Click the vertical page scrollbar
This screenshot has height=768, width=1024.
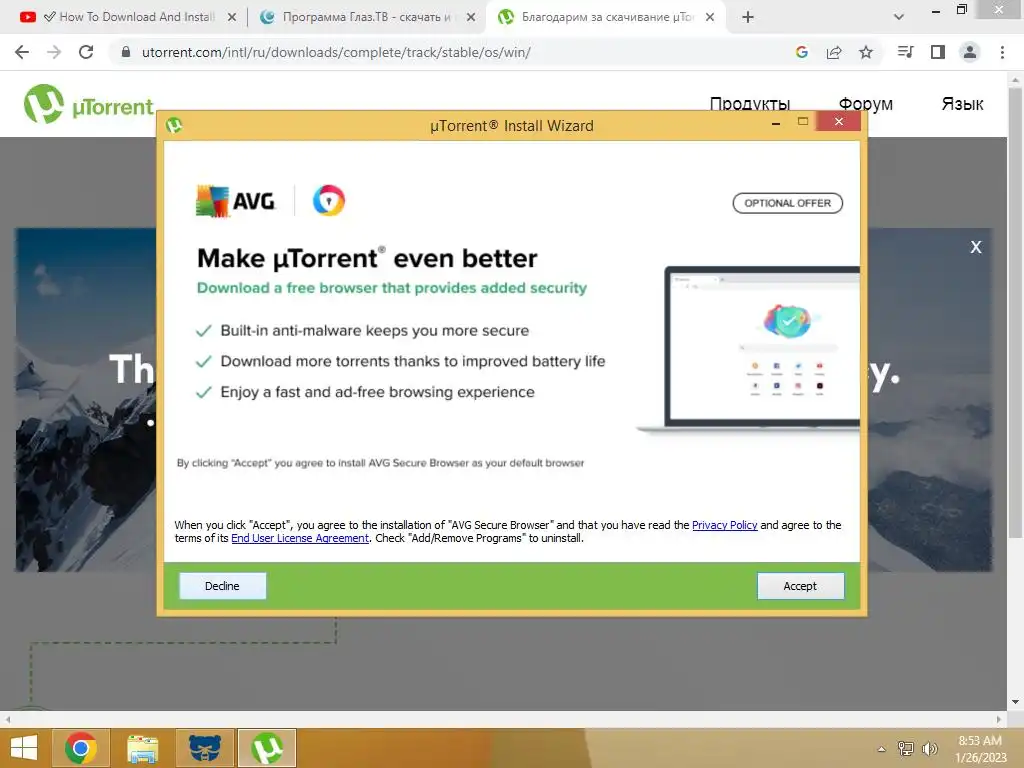[x=1015, y=312]
